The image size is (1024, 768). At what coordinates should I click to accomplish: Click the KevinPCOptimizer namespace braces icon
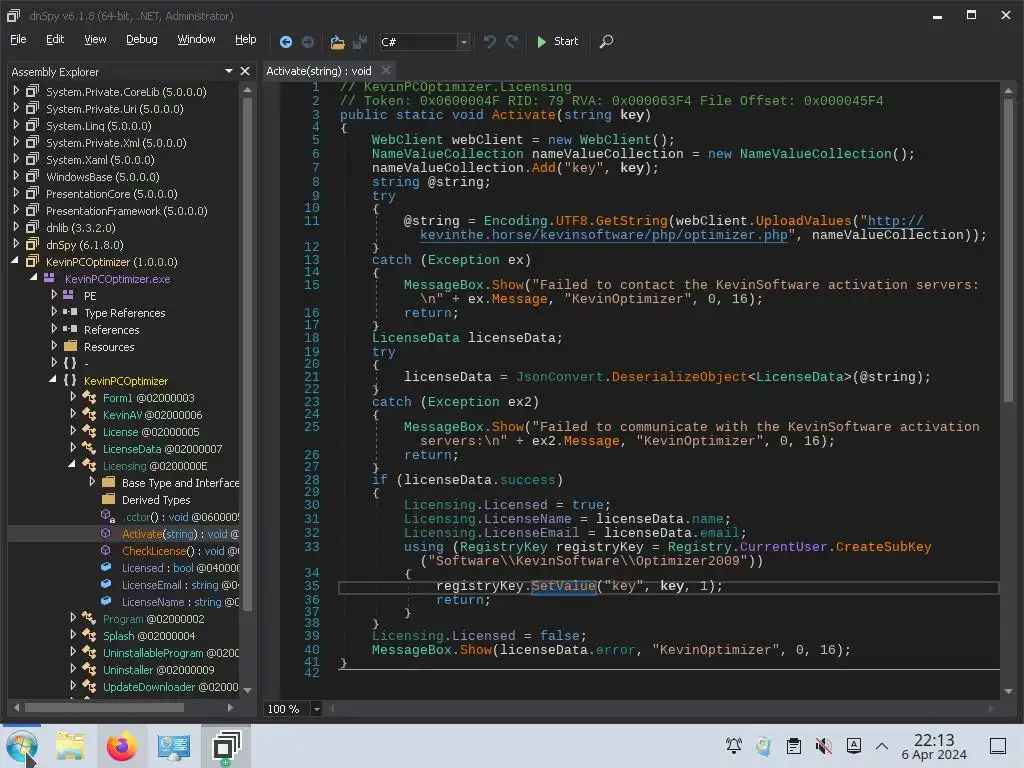[x=70, y=380]
